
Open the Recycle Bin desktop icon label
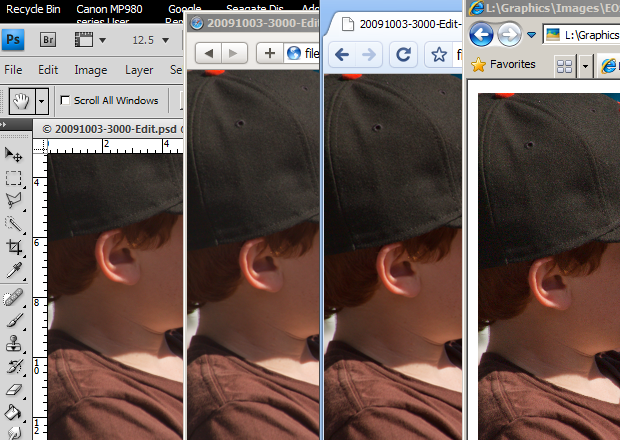[33, 9]
